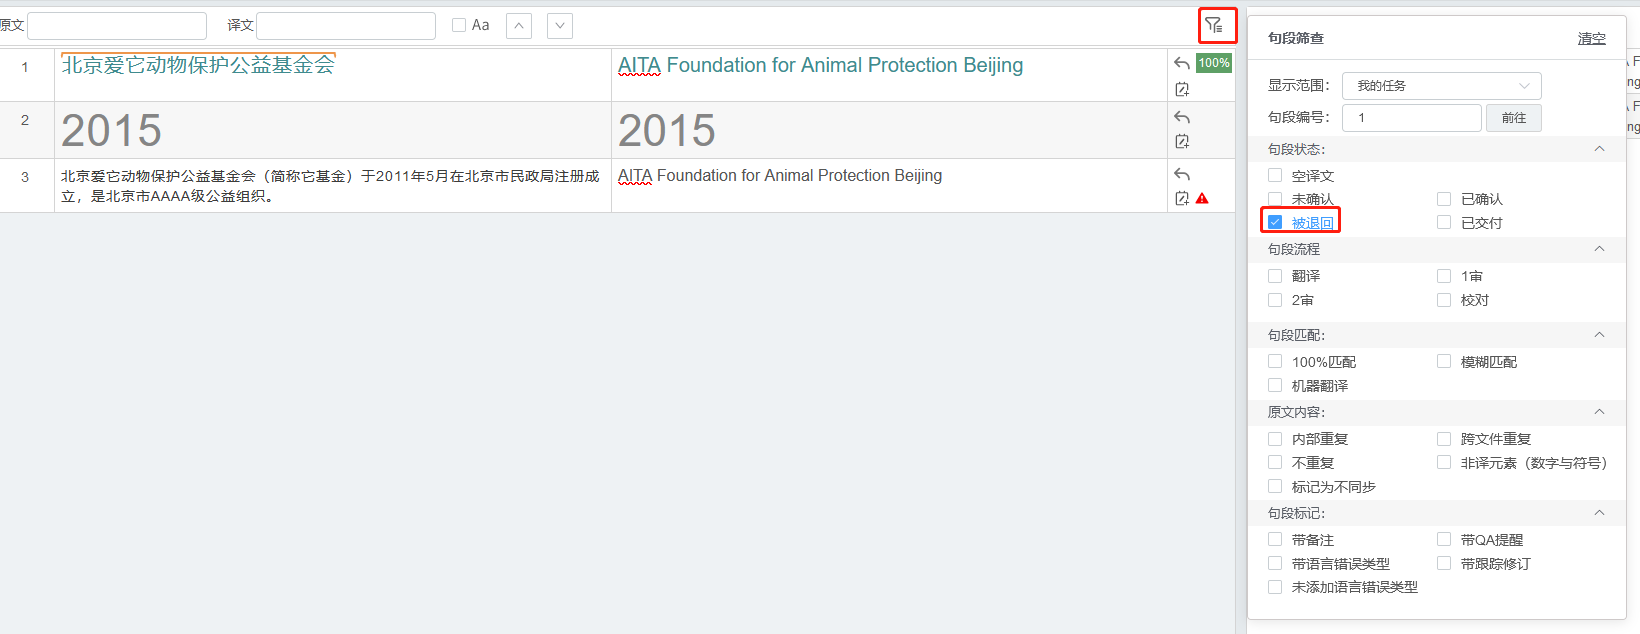The height and width of the screenshot is (634, 1640).
Task: Click the 句段编号 number input field
Action: coord(1411,118)
